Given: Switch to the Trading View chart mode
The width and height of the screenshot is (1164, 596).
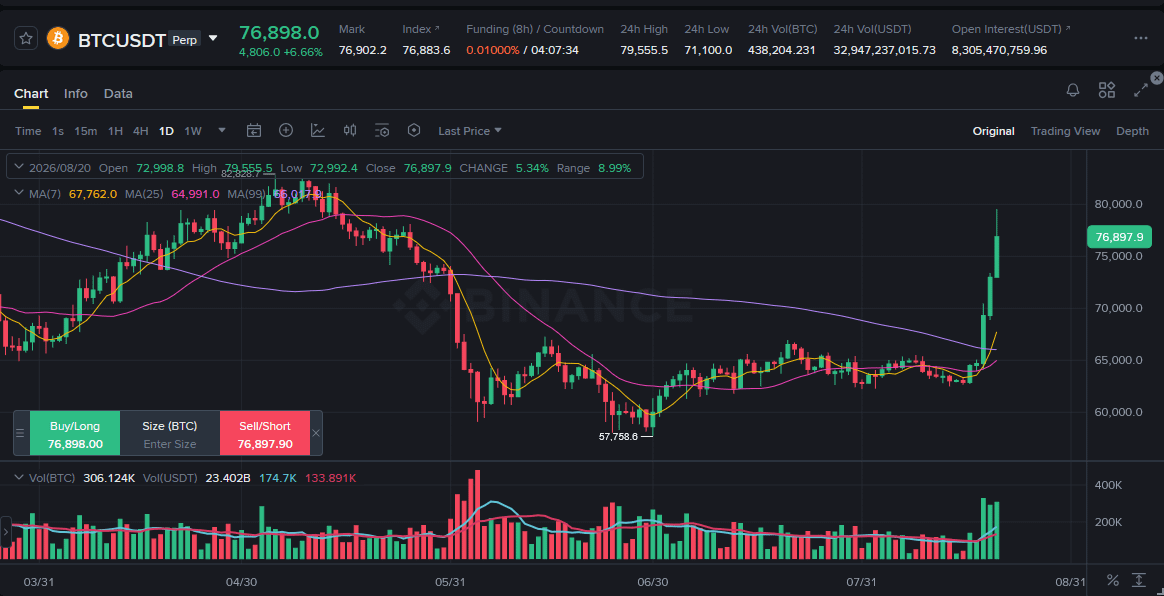Looking at the screenshot, I should coord(1065,131).
